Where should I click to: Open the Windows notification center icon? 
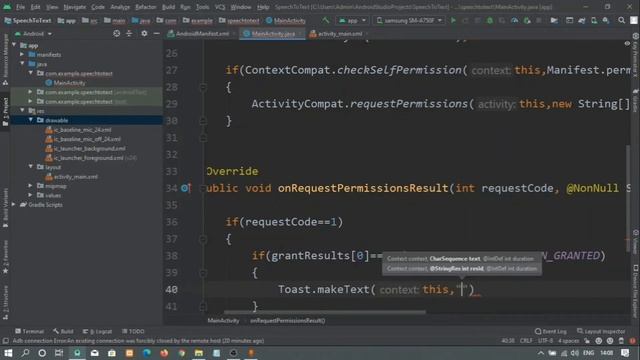625,353
